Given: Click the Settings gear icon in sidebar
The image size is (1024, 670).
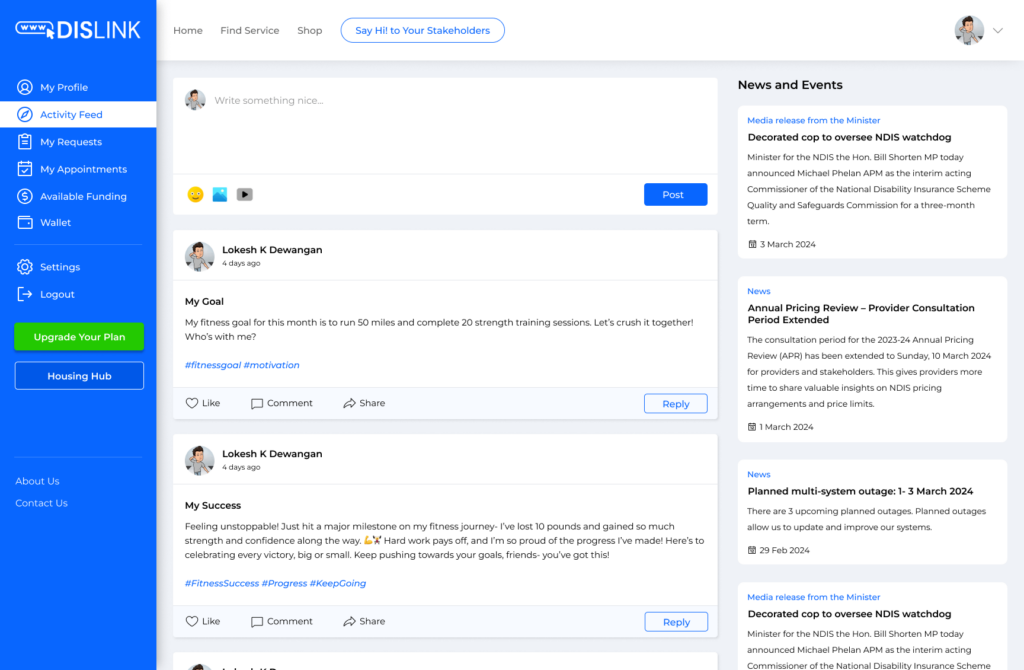Looking at the screenshot, I should [25, 267].
